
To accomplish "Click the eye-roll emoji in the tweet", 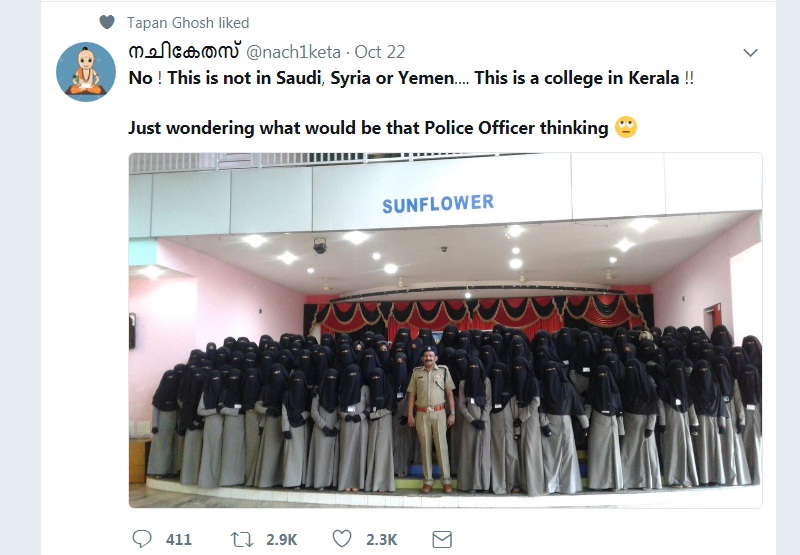I will [x=626, y=127].
